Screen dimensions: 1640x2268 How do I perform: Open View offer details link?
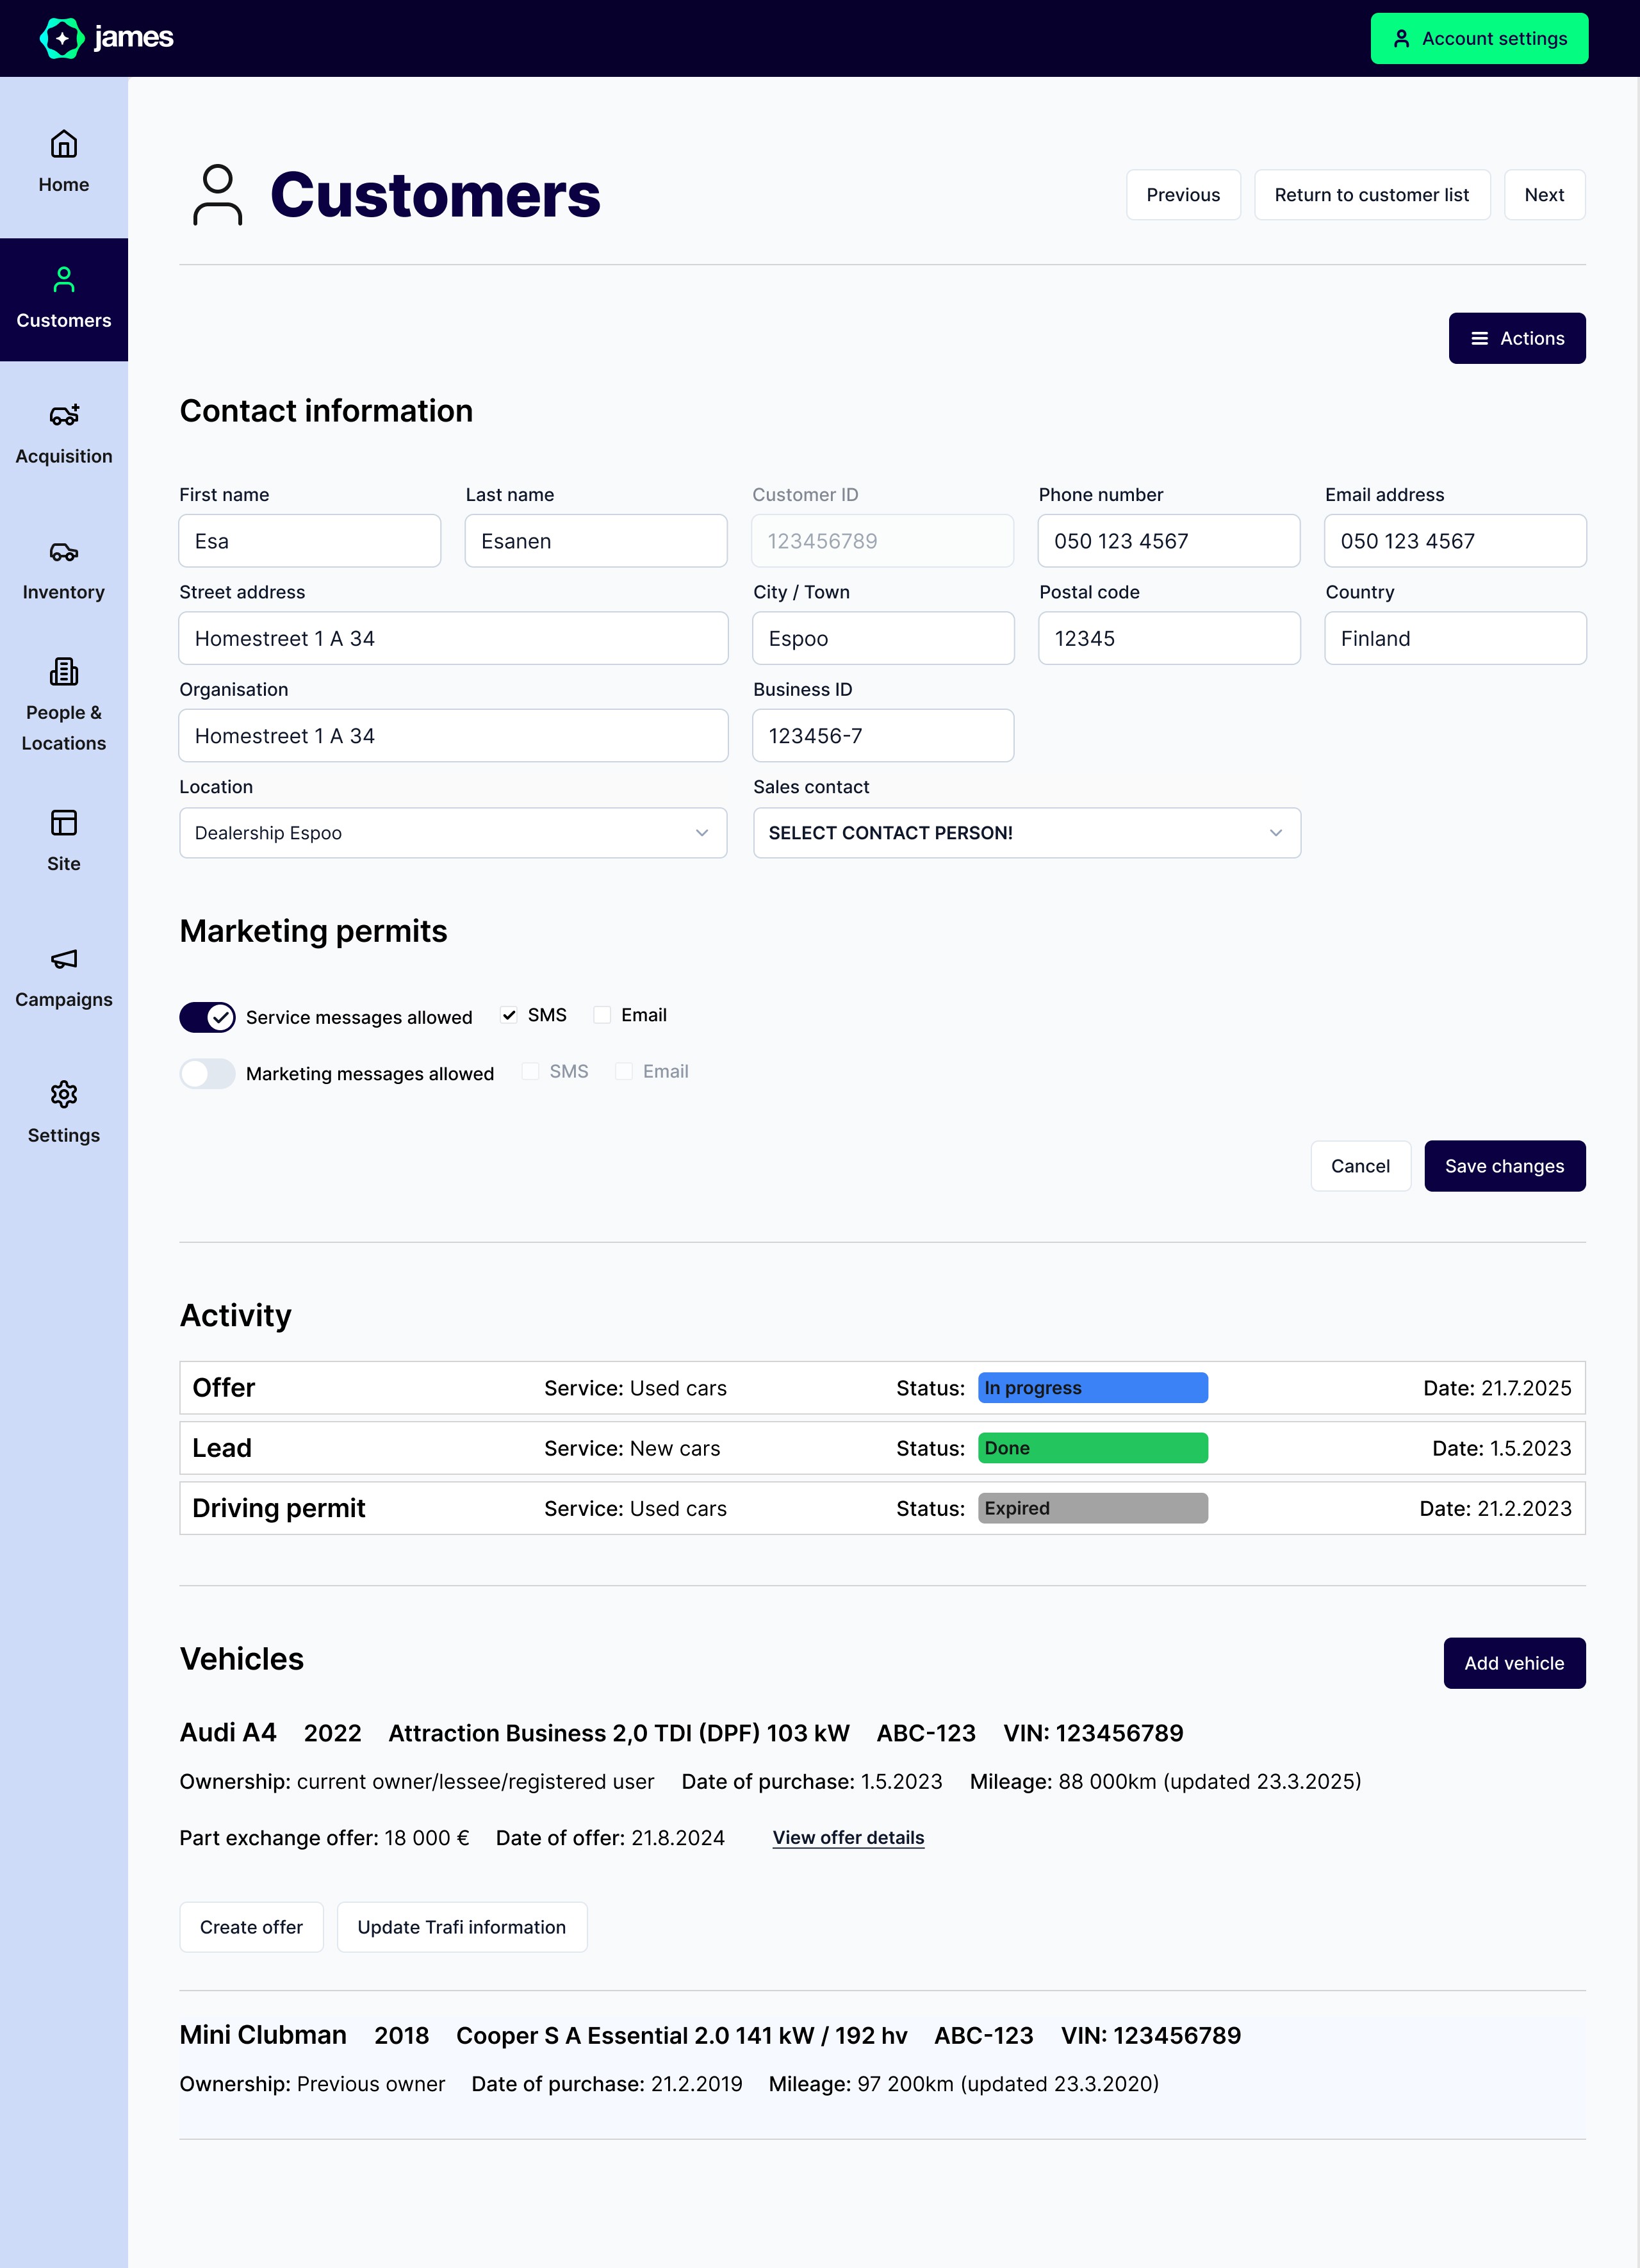[848, 1838]
